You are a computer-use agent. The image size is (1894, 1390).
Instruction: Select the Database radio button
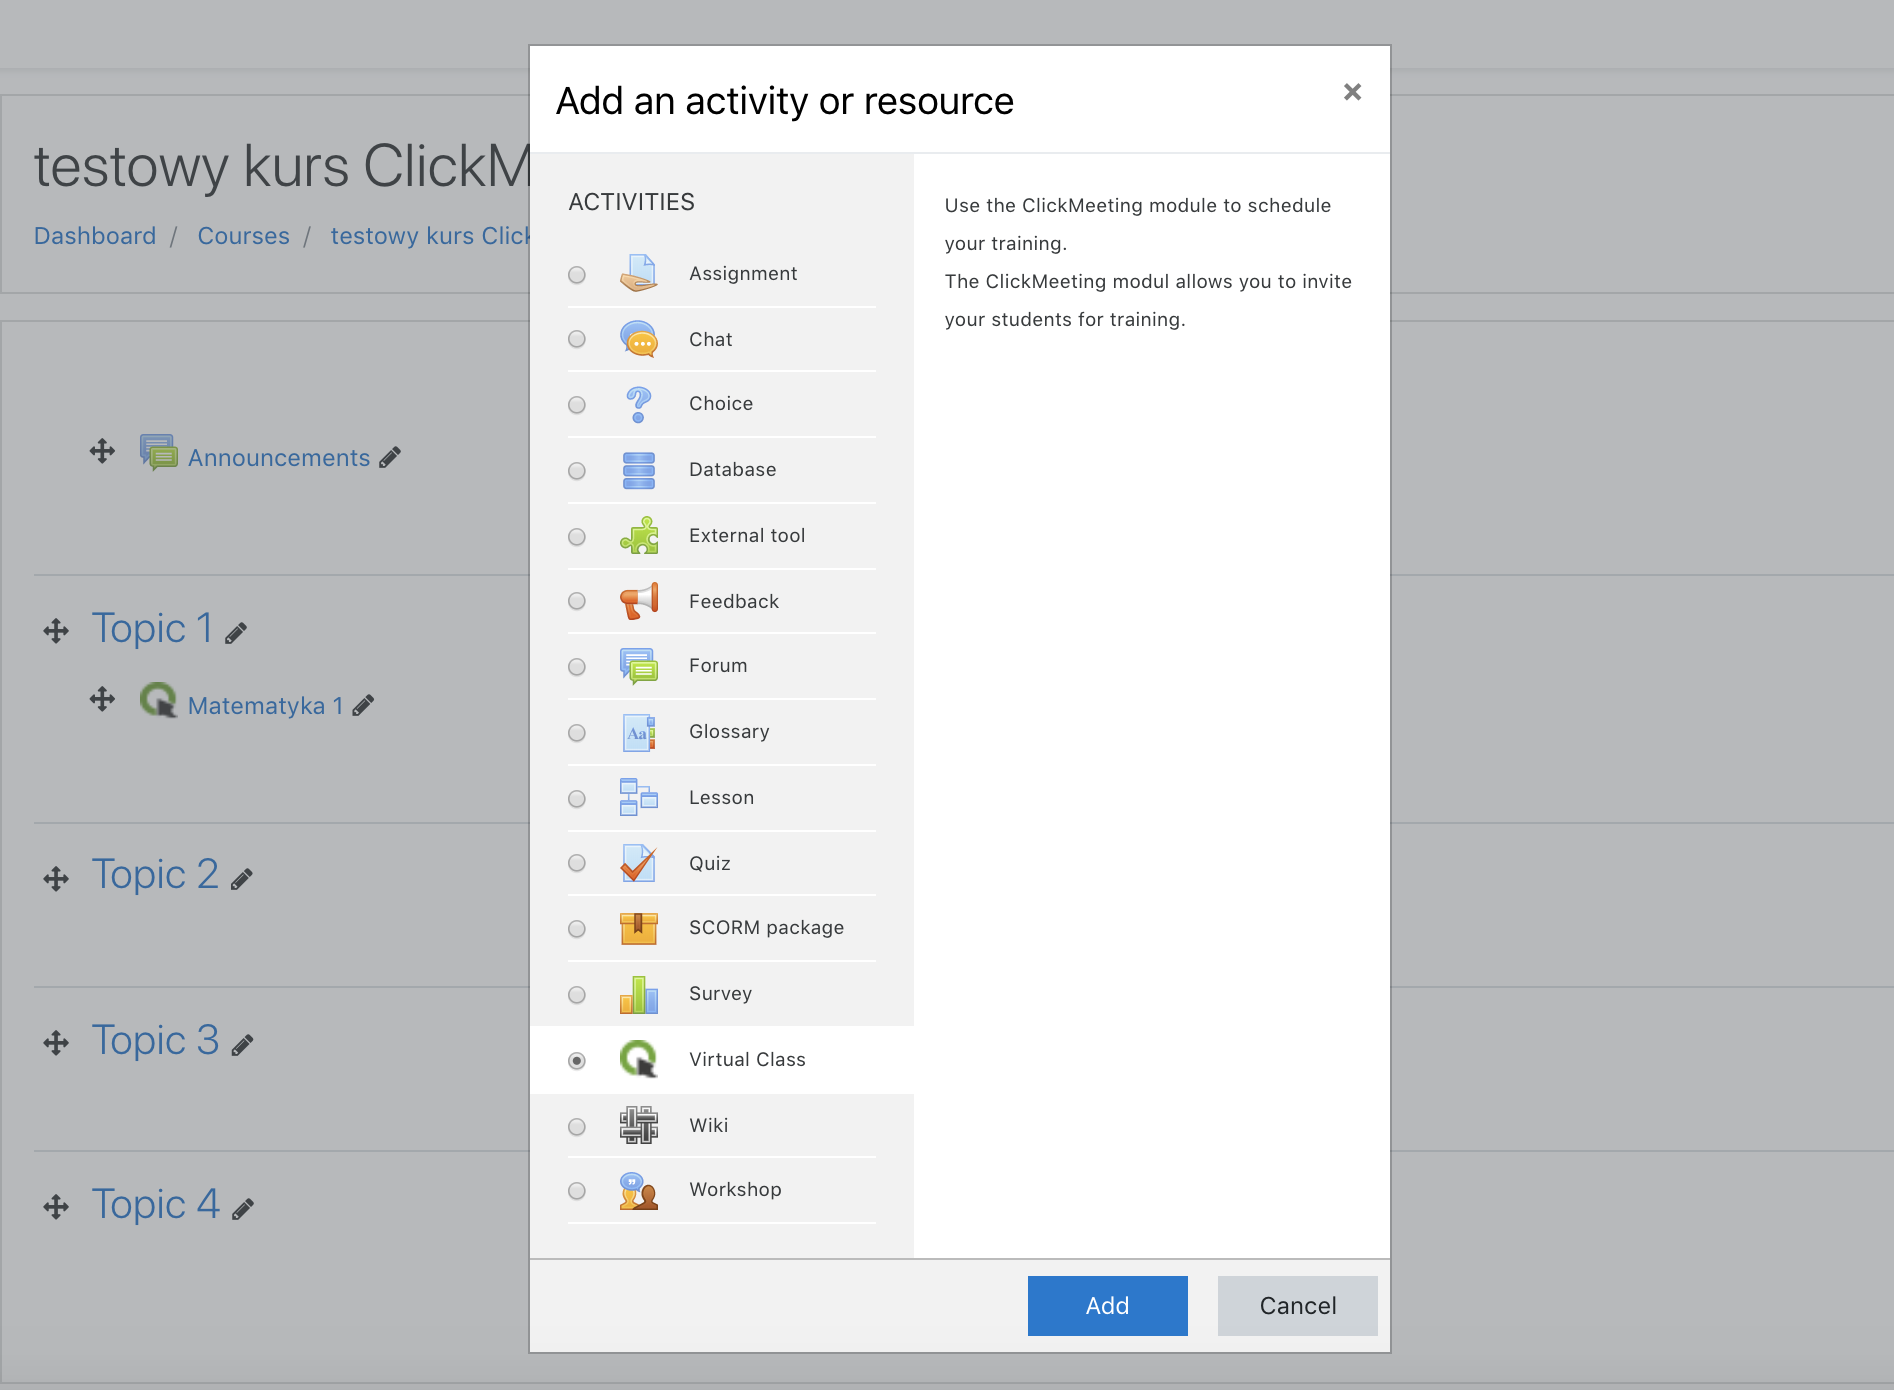pyautogui.click(x=577, y=470)
